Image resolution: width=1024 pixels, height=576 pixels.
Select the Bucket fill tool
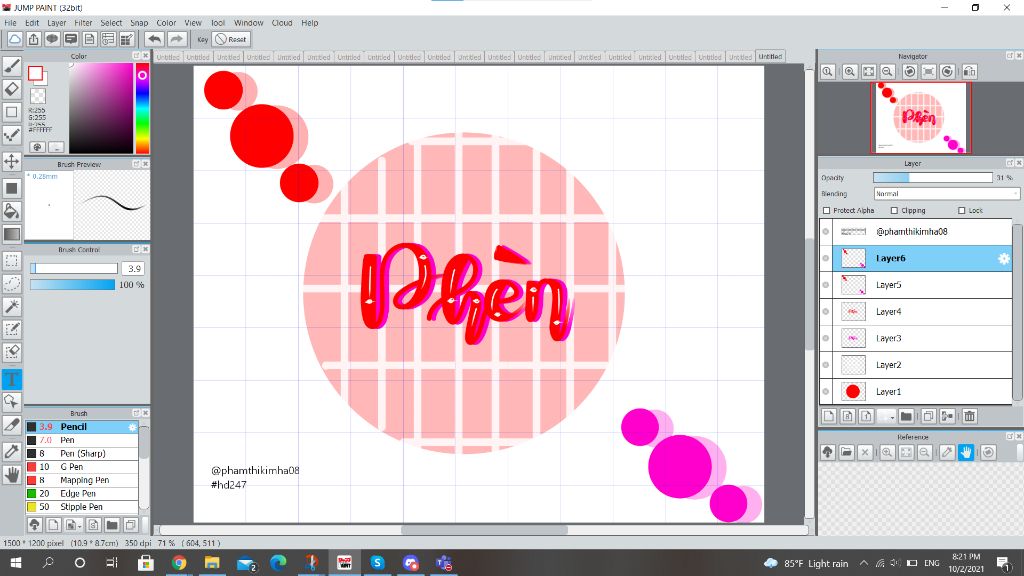[12, 211]
